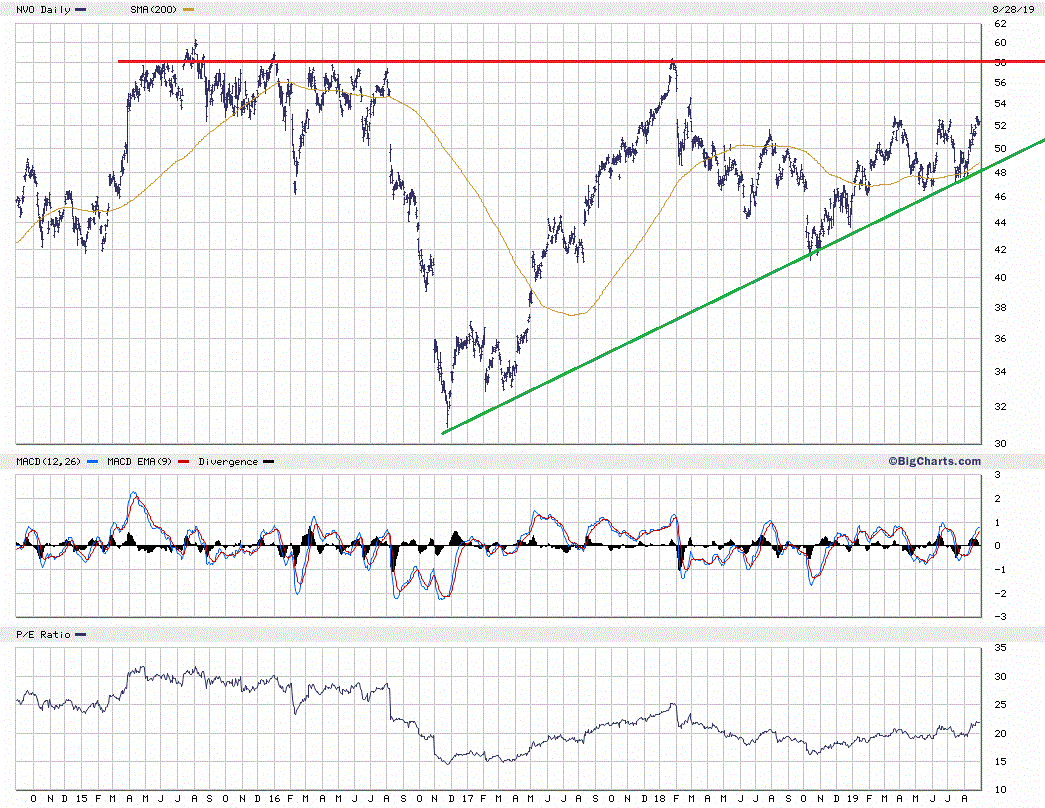Click the red MACD EMA(9) legend swatch
This screenshot has height=808, width=1045.
pyautogui.click(x=183, y=461)
